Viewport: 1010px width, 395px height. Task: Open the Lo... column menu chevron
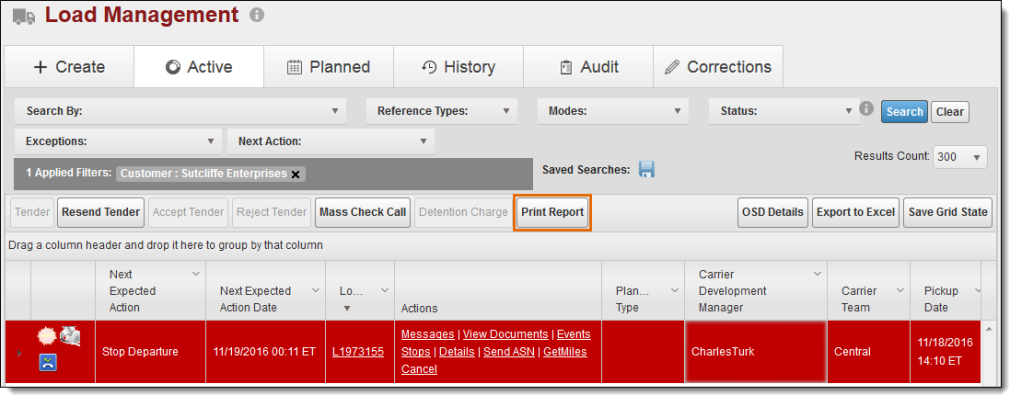385,291
